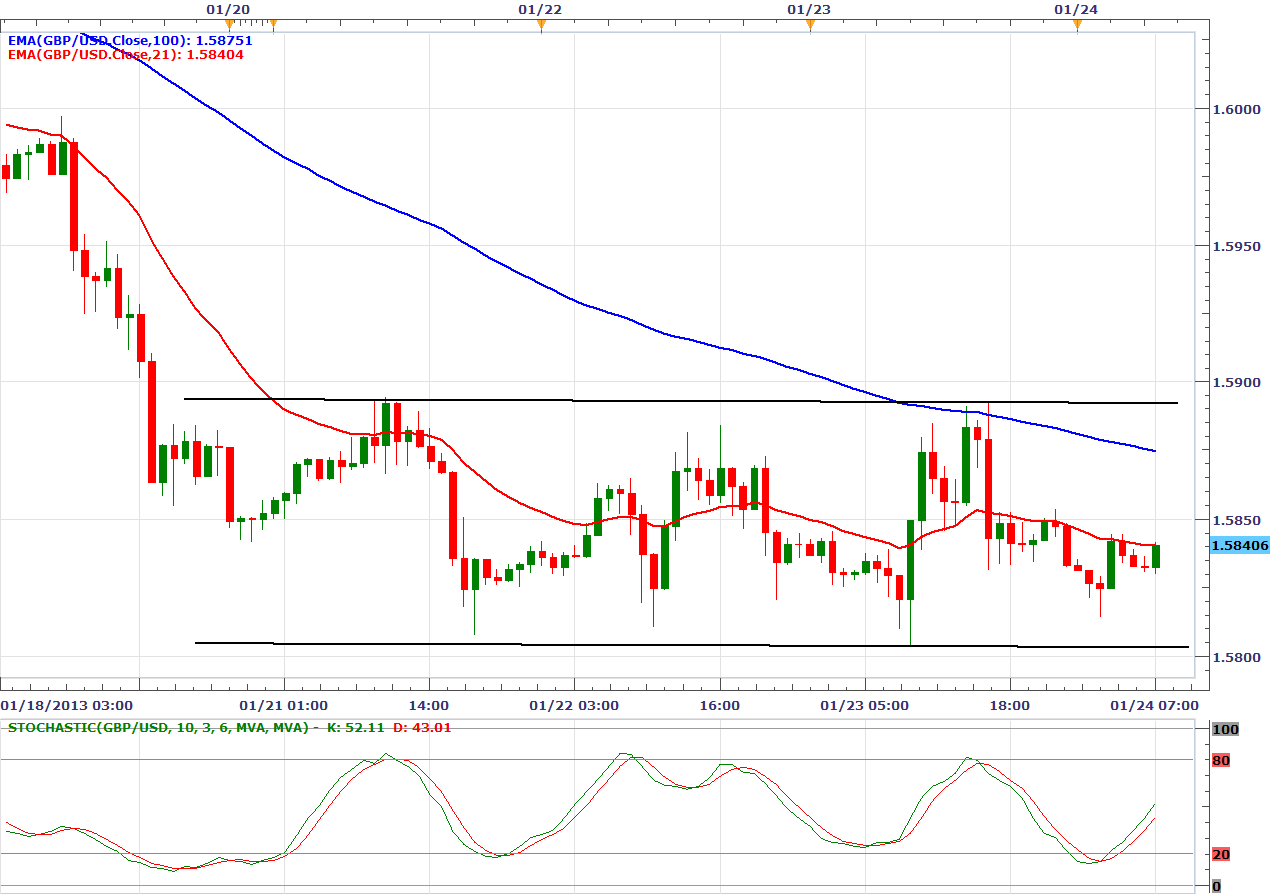The height and width of the screenshot is (894, 1274).
Task: Click the 1.6000 price axis label
Action: tap(1235, 108)
